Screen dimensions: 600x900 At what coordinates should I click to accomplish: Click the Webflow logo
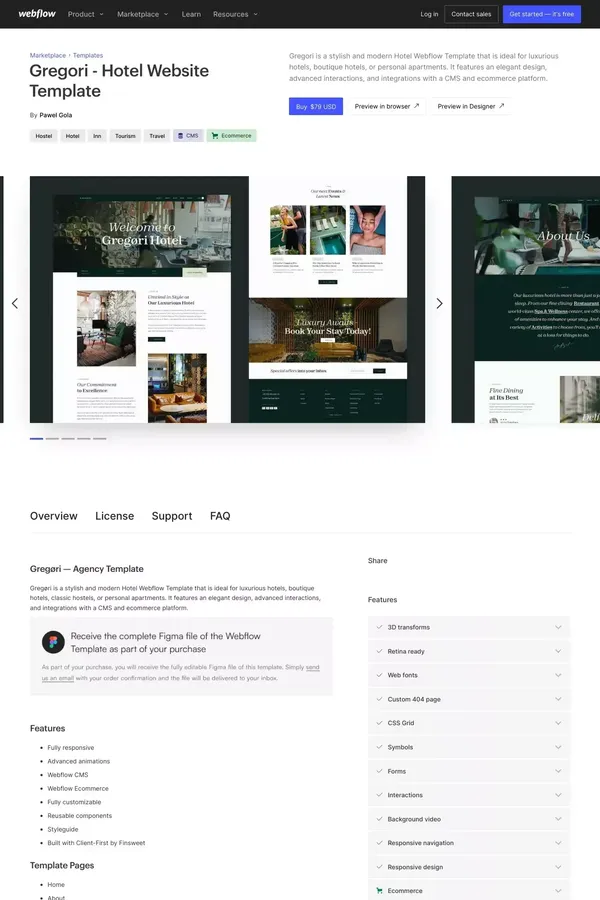click(37, 14)
